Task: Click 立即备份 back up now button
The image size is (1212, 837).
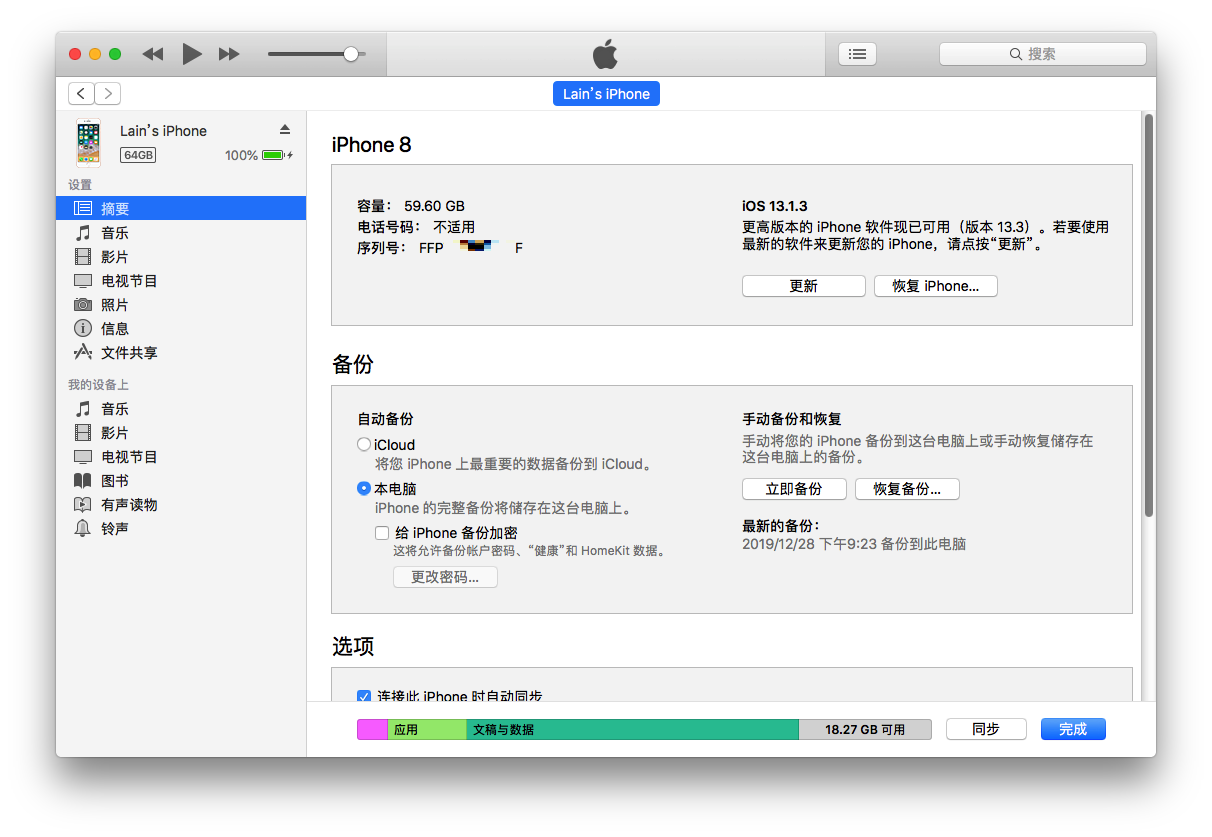Action: click(x=793, y=489)
